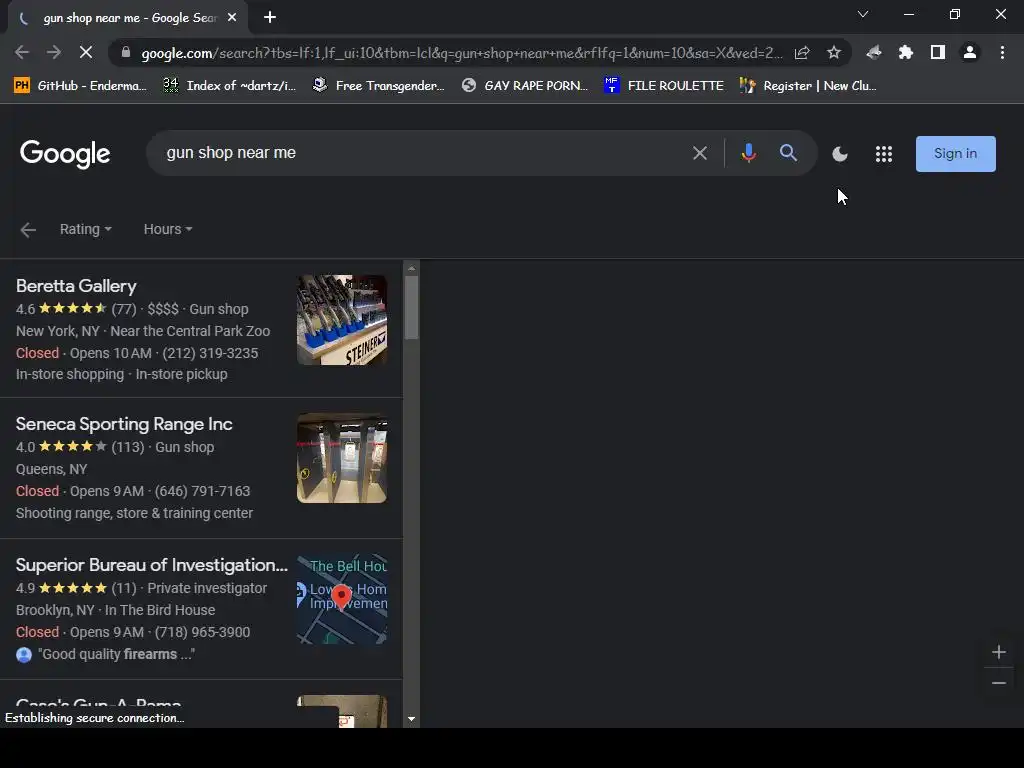Go back using results arrow beside Rating
Image resolution: width=1024 pixels, height=768 pixels.
(x=28, y=230)
